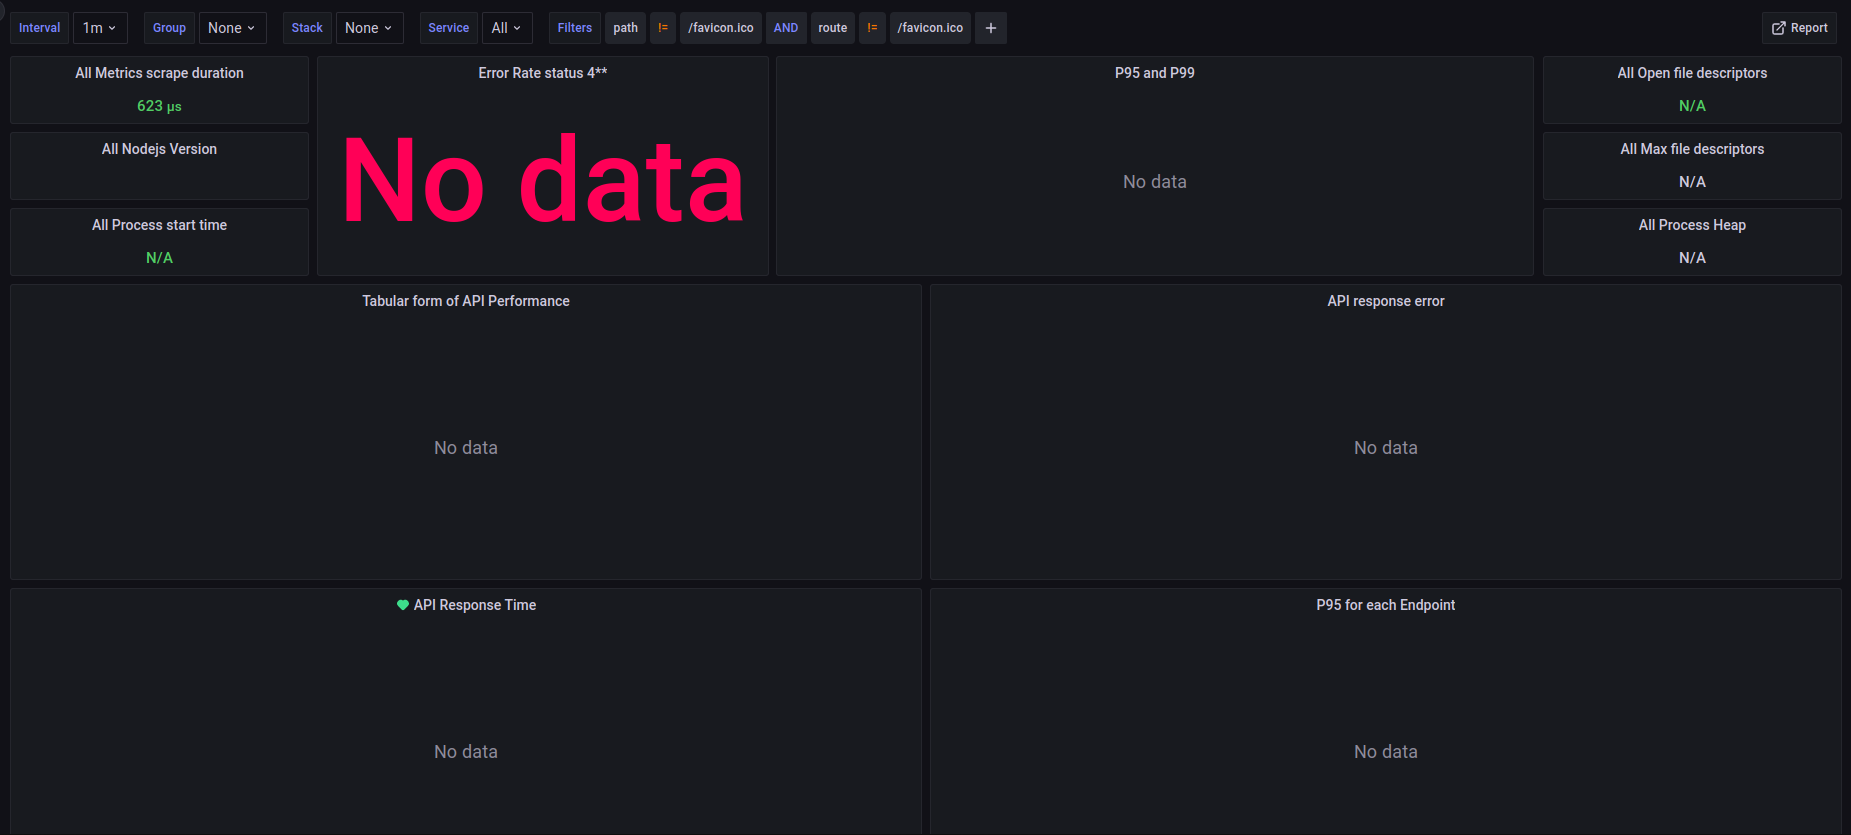
Task: Open the Stack dropdown set to None
Action: (369, 28)
